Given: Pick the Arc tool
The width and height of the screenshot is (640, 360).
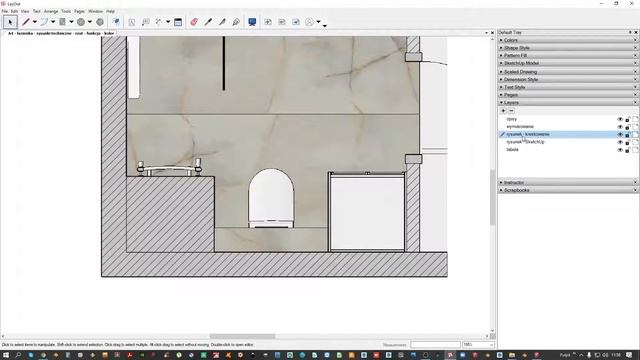Looking at the screenshot, I should tap(44, 22).
